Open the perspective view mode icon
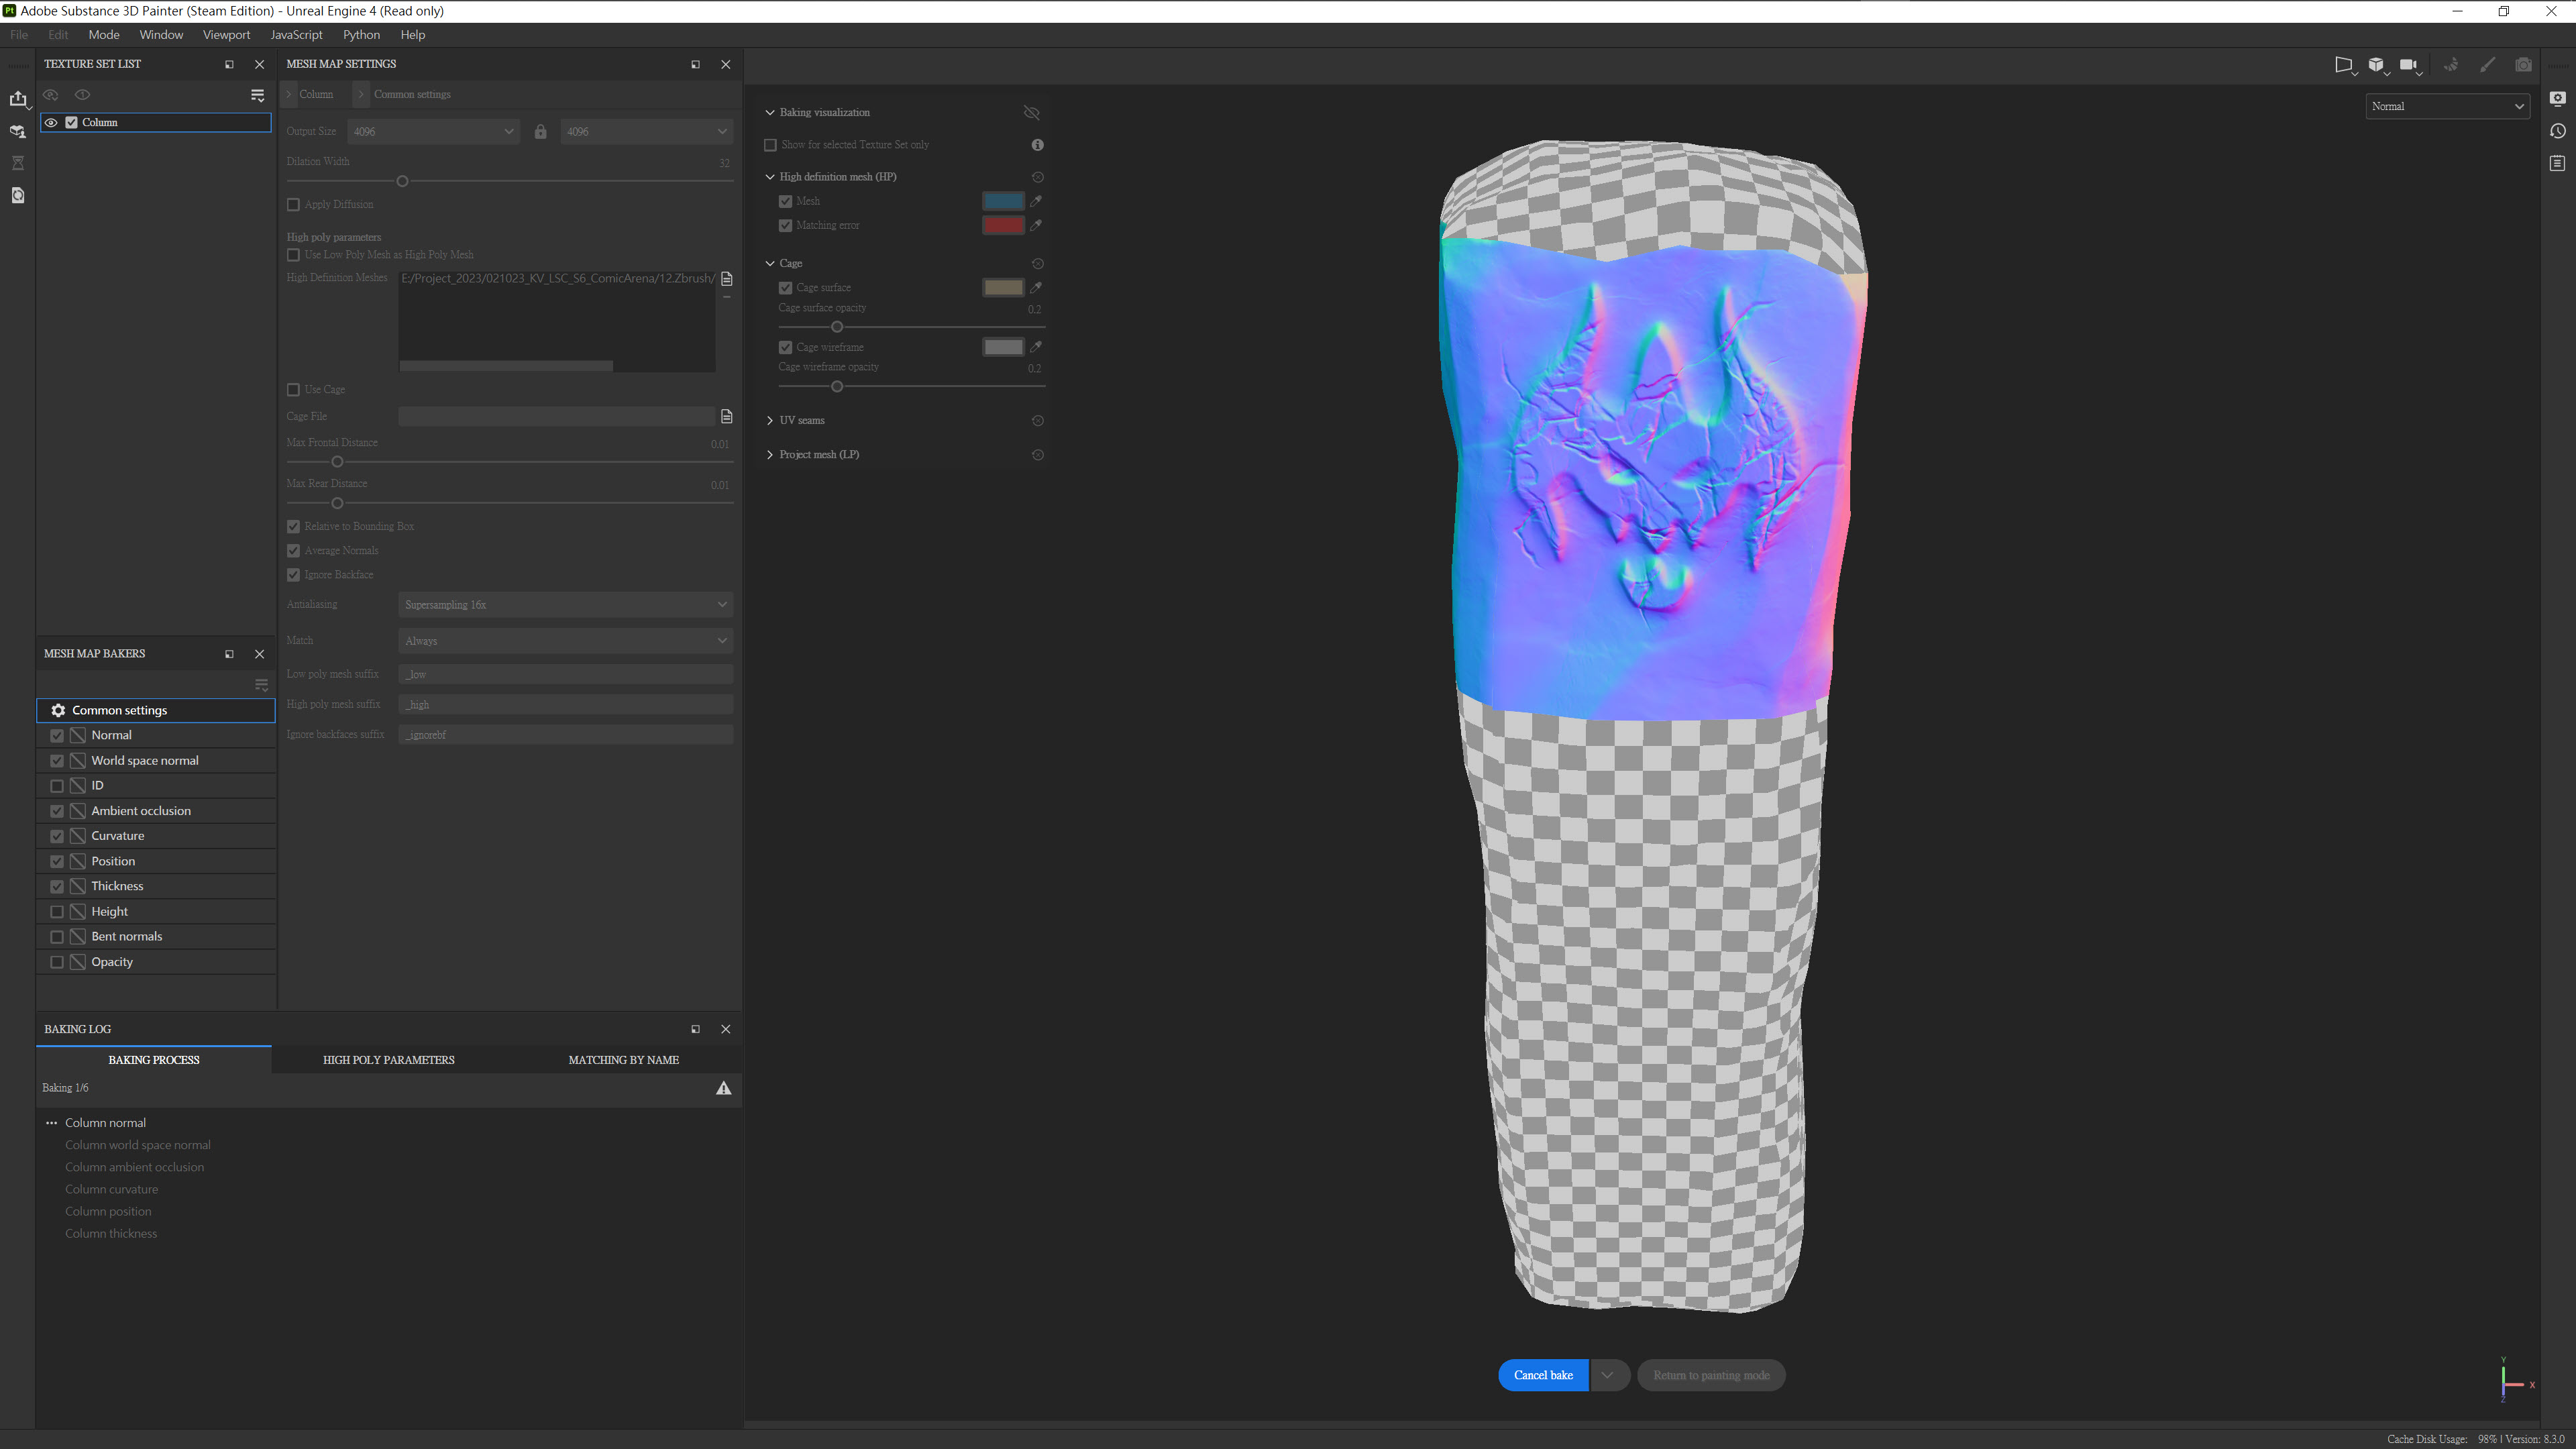Screen dimensions: 2576x1449 [2343, 65]
